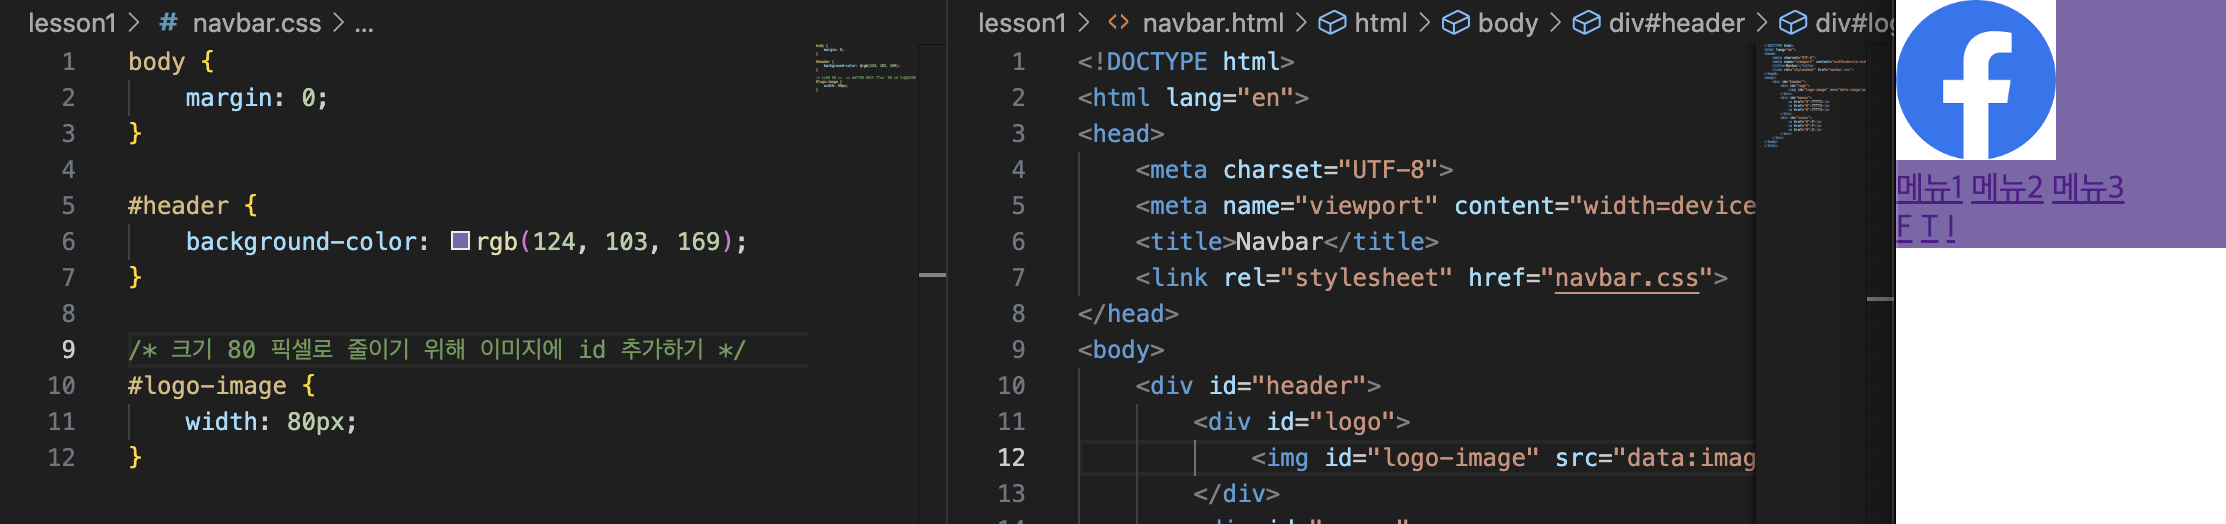The width and height of the screenshot is (2226, 524).
Task: Follow the navbar.css href link in the HTML
Action: point(1626,277)
